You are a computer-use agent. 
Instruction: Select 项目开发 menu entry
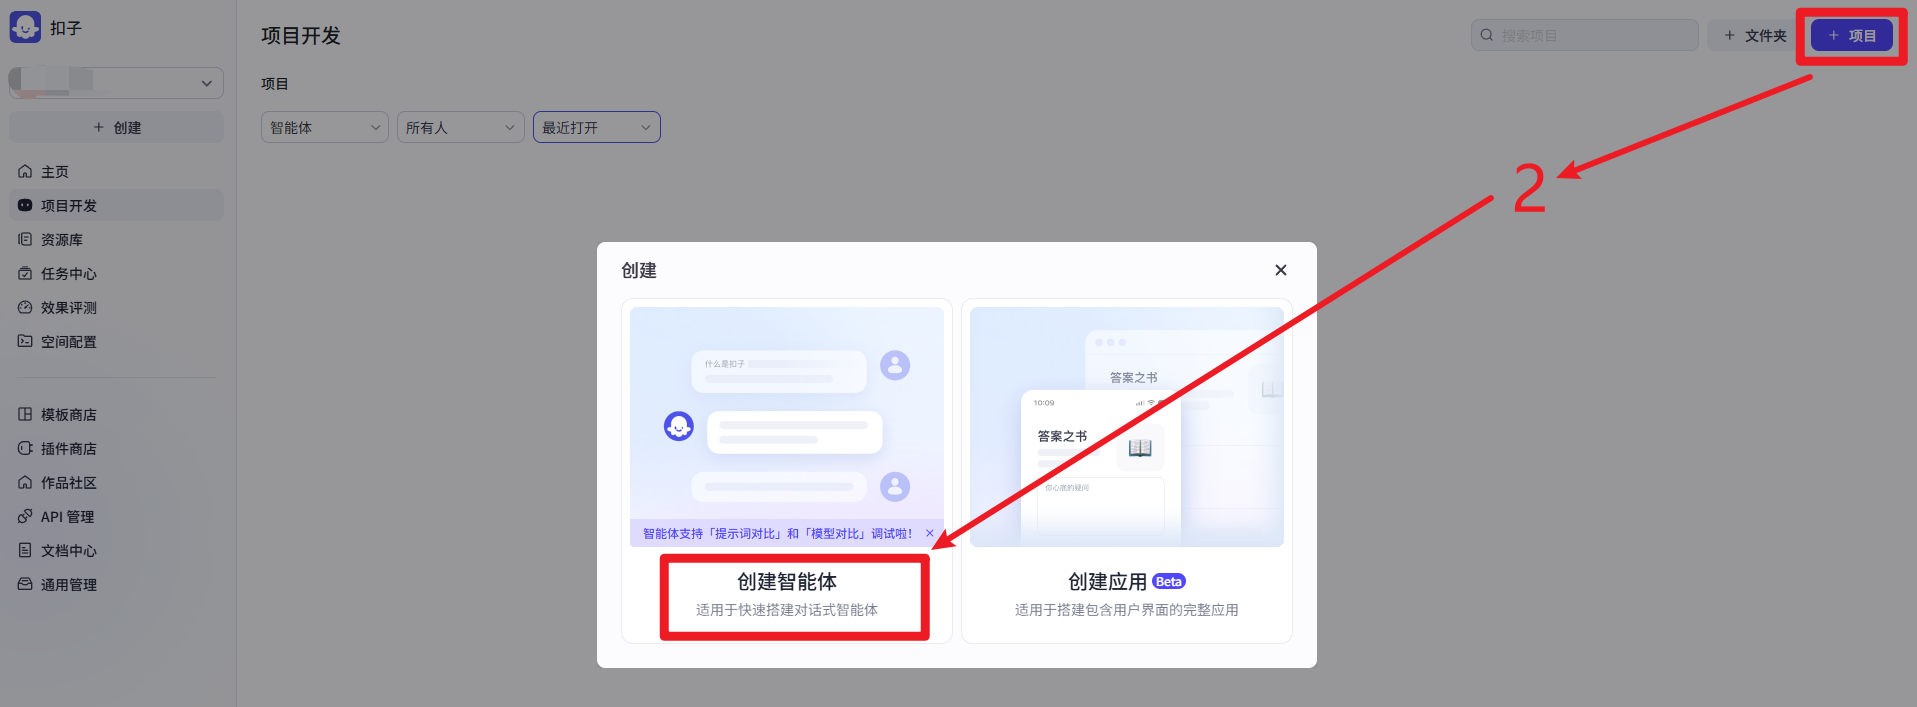pyautogui.click(x=116, y=206)
